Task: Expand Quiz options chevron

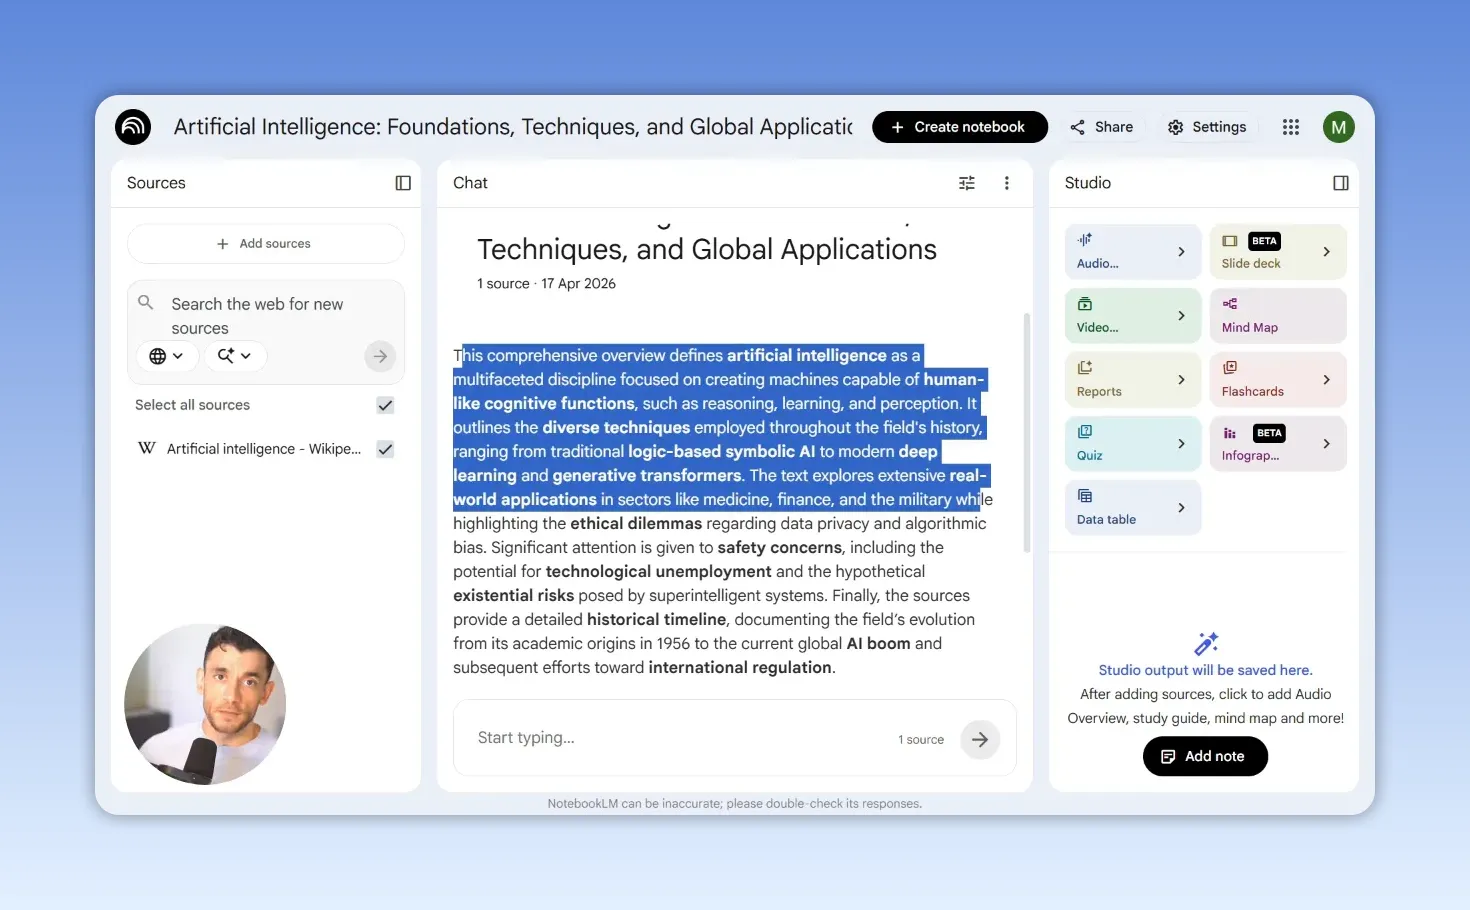Action: pyautogui.click(x=1181, y=444)
